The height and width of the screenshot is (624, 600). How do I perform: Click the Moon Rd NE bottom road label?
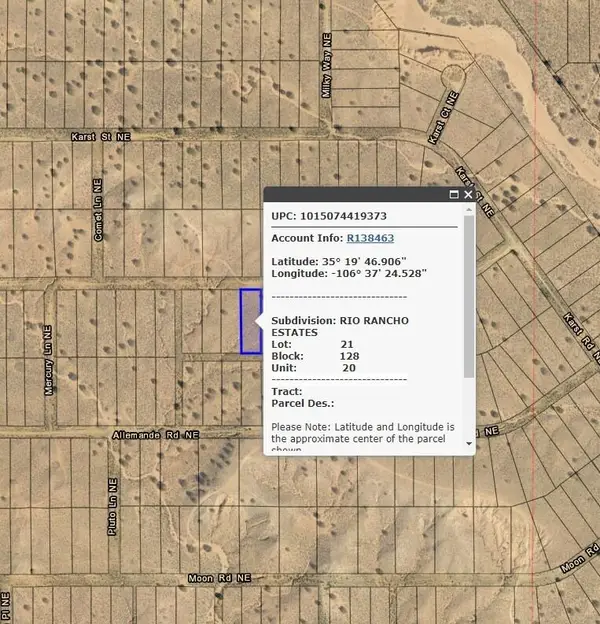point(220,578)
